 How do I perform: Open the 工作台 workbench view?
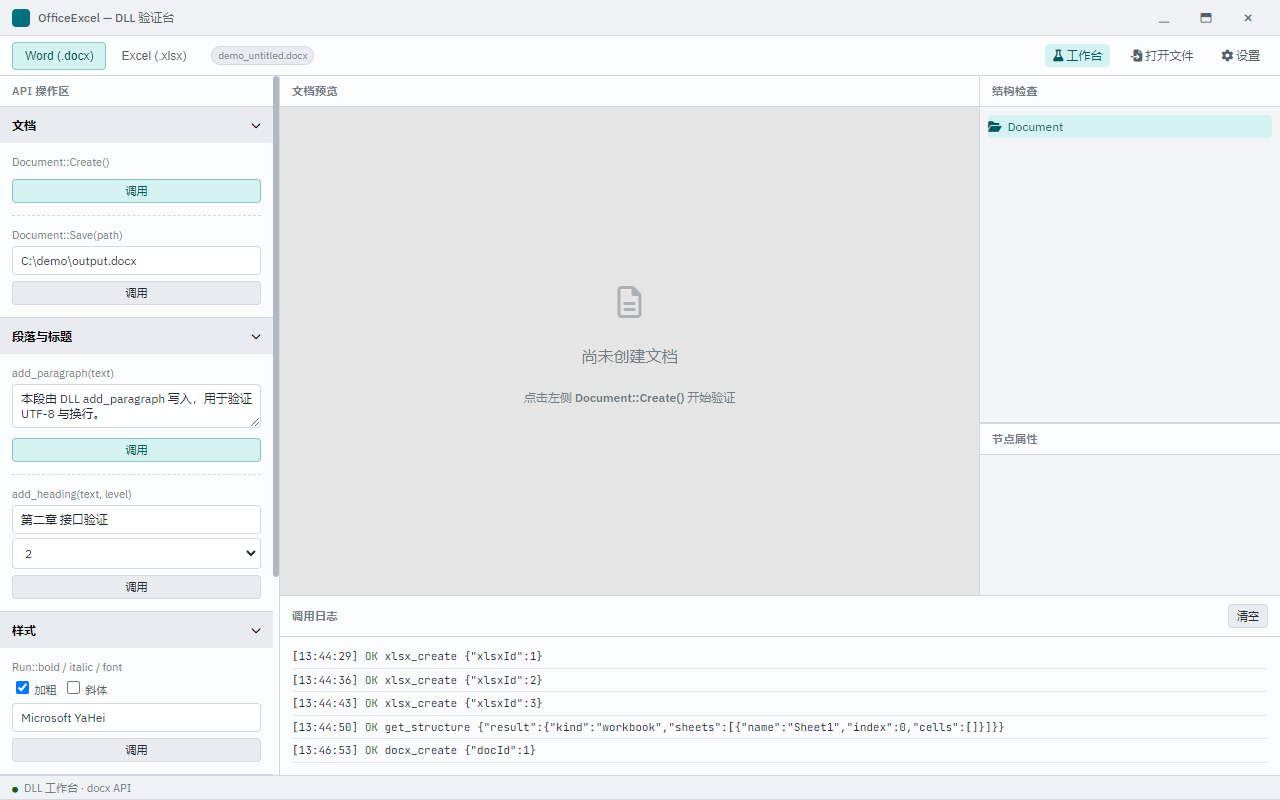[x=1077, y=56]
